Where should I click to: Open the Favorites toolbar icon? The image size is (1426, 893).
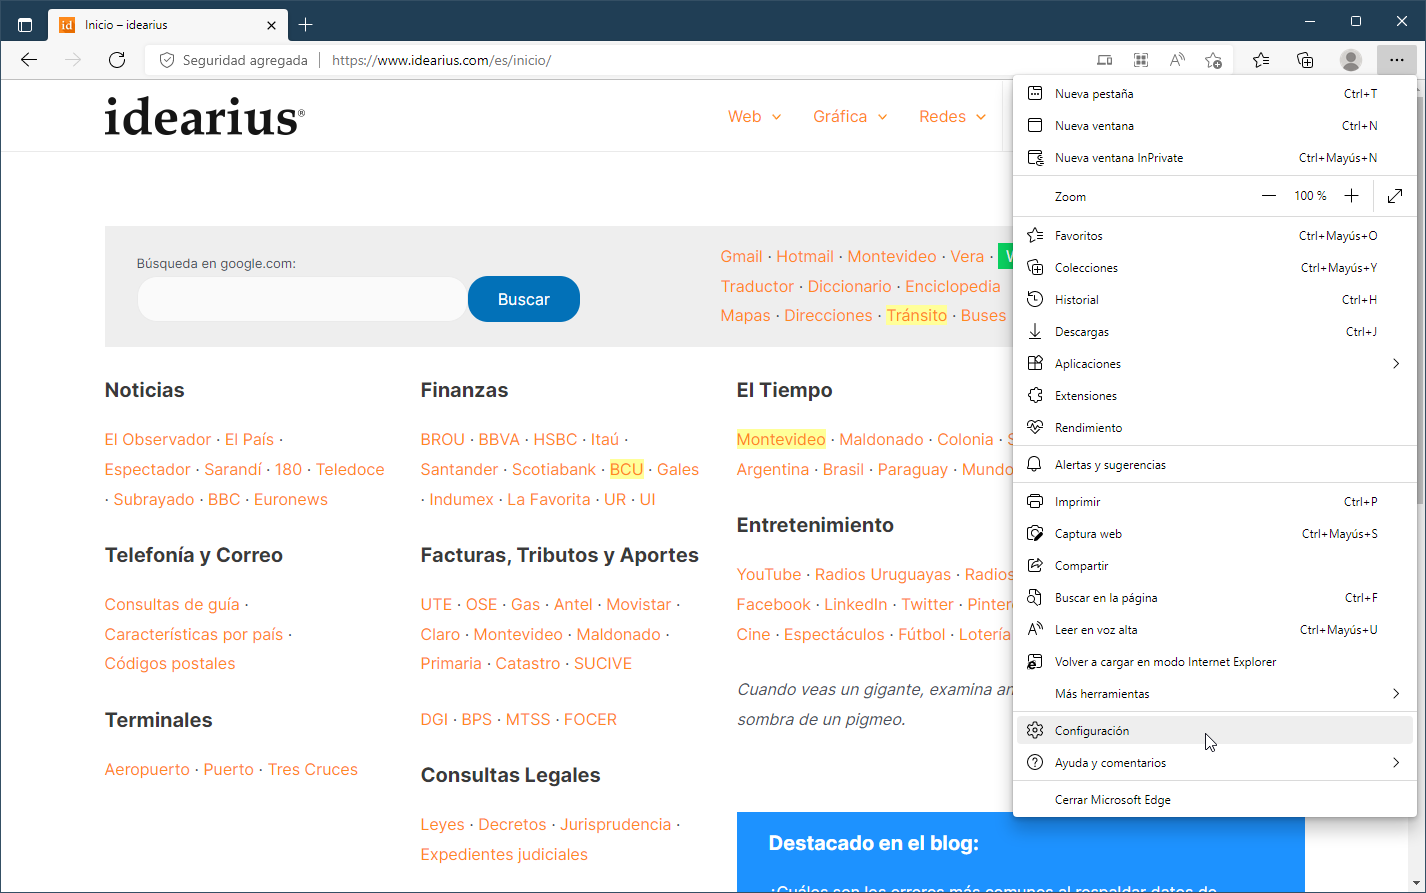coord(1261,60)
